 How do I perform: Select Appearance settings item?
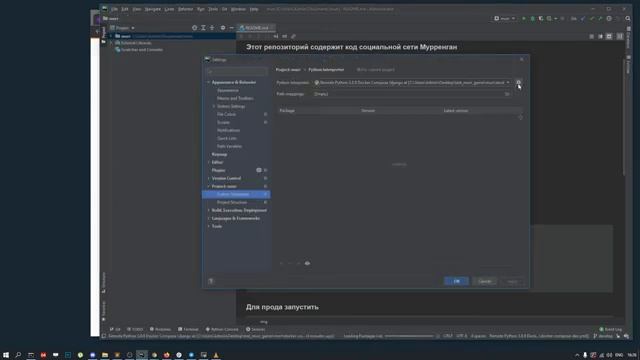[x=228, y=90]
